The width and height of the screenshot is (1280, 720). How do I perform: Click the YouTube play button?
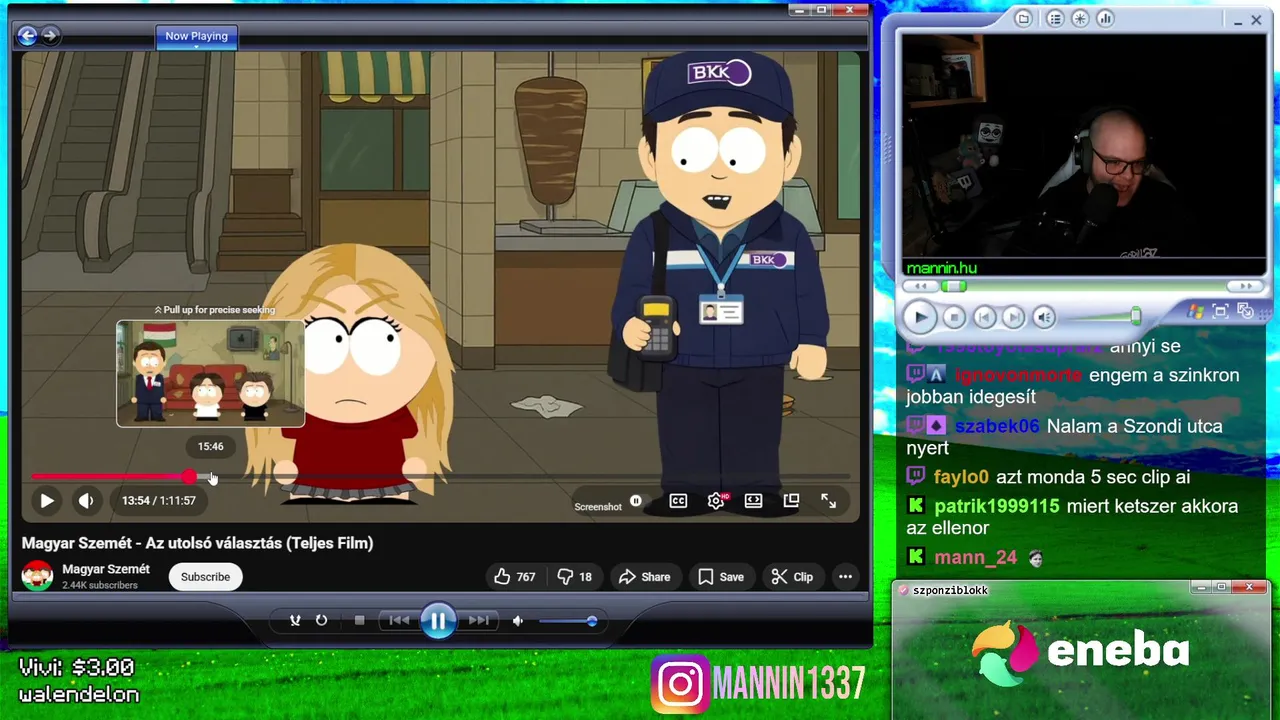pyautogui.click(x=47, y=501)
